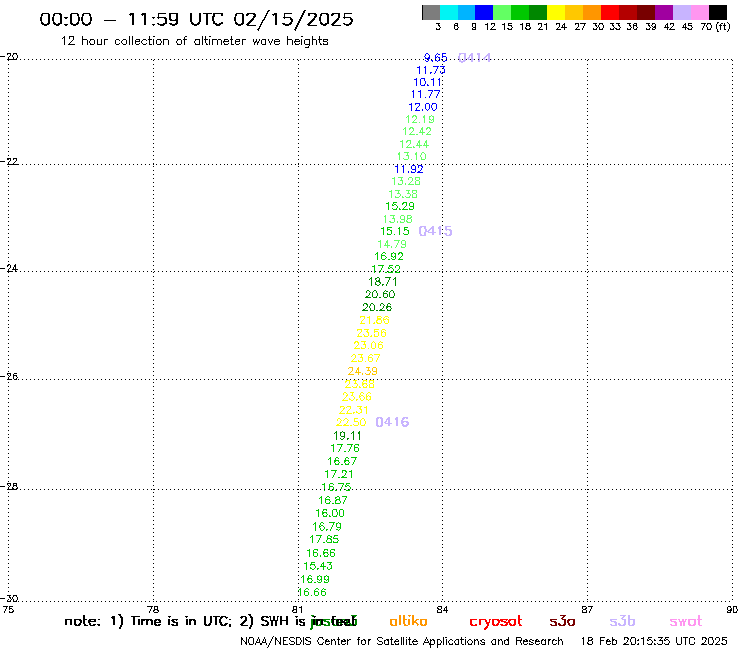
Task: Click the wave height value 17.76
Action: pos(345,448)
